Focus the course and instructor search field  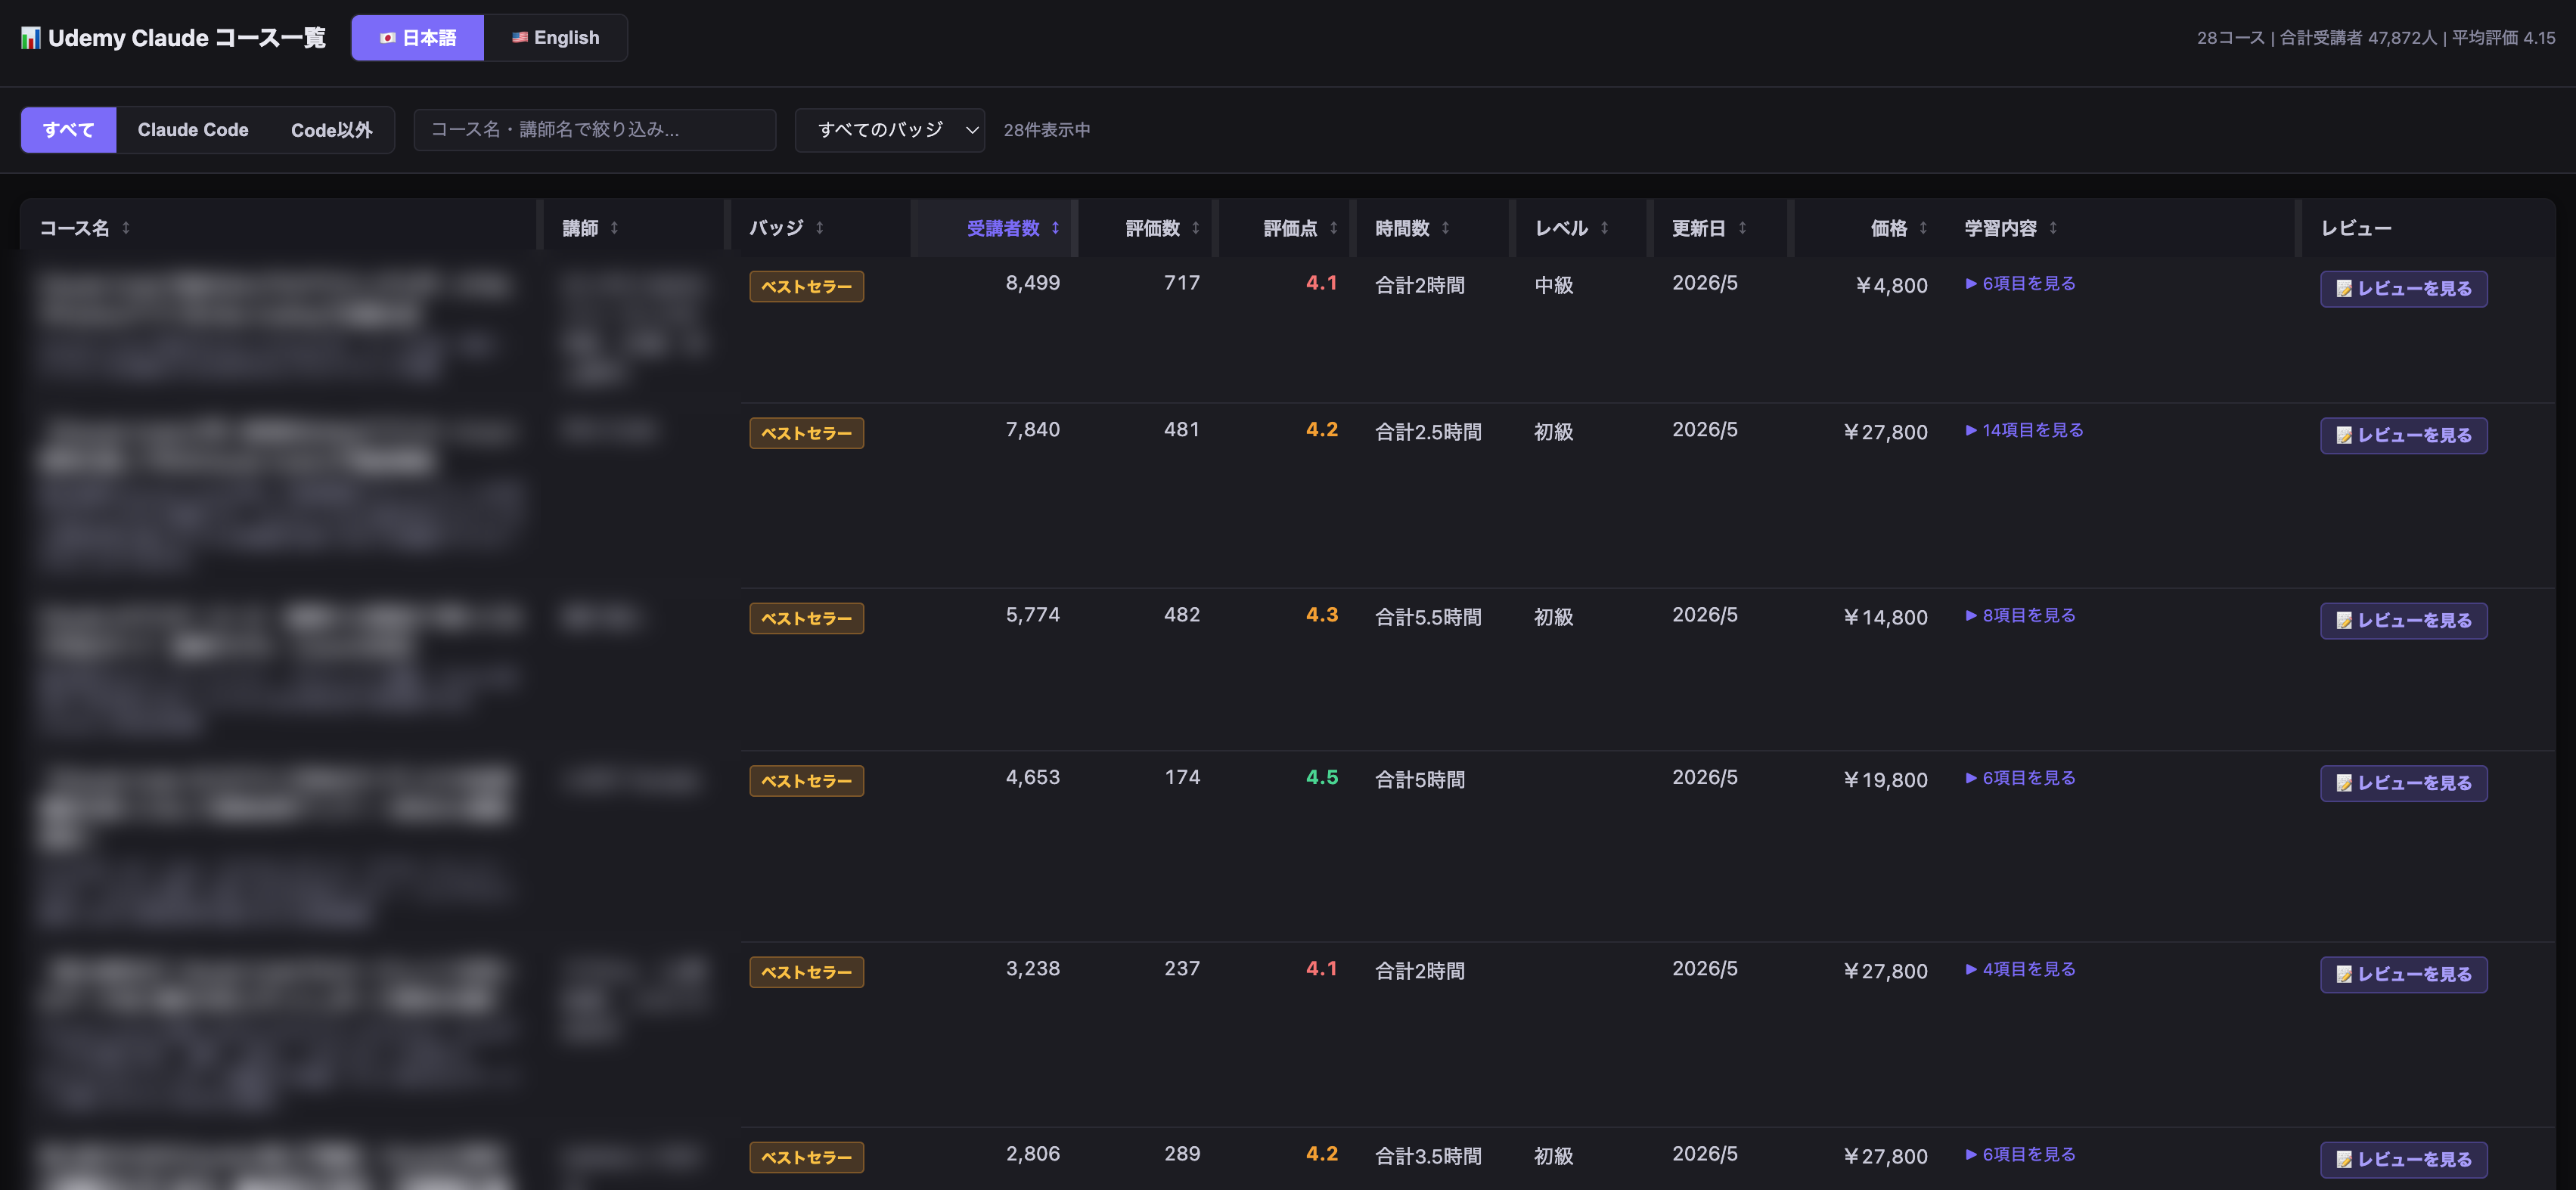click(595, 130)
